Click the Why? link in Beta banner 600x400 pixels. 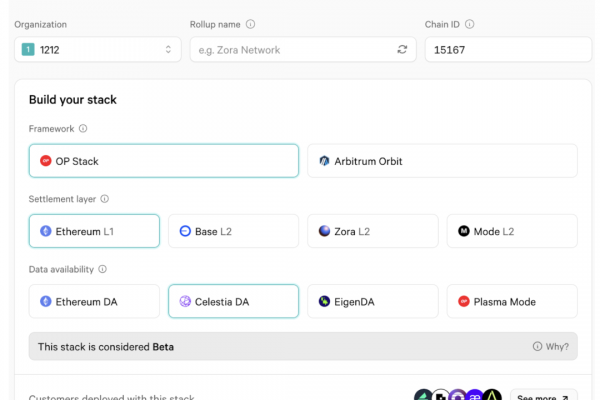tap(551, 346)
